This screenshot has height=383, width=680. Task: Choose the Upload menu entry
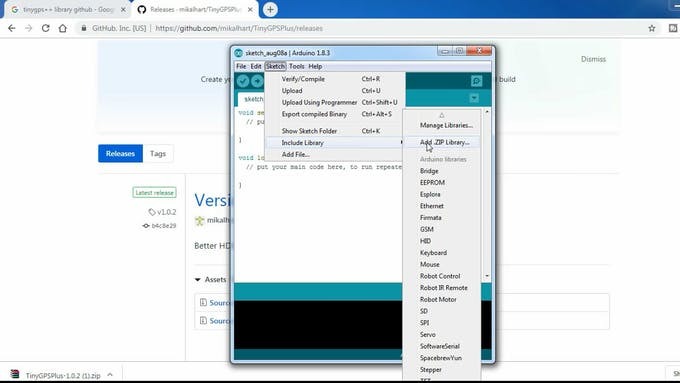tap(335, 91)
